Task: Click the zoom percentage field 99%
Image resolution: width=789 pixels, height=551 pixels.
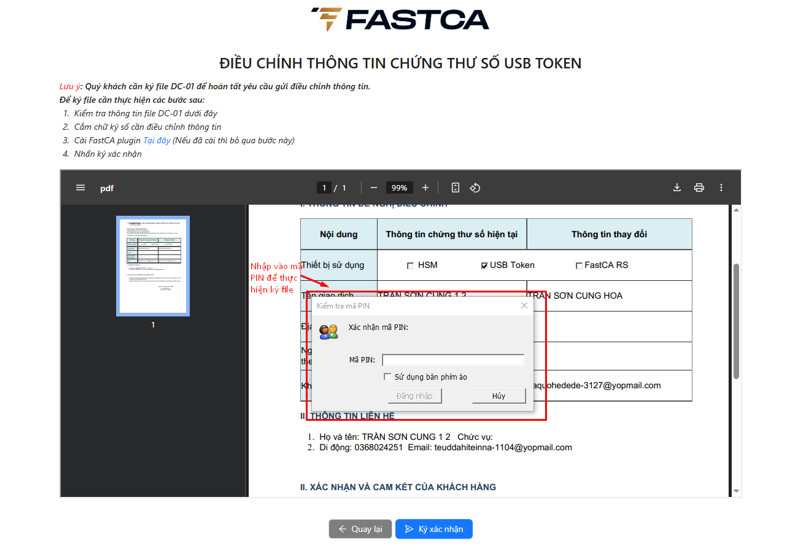Action: point(399,188)
